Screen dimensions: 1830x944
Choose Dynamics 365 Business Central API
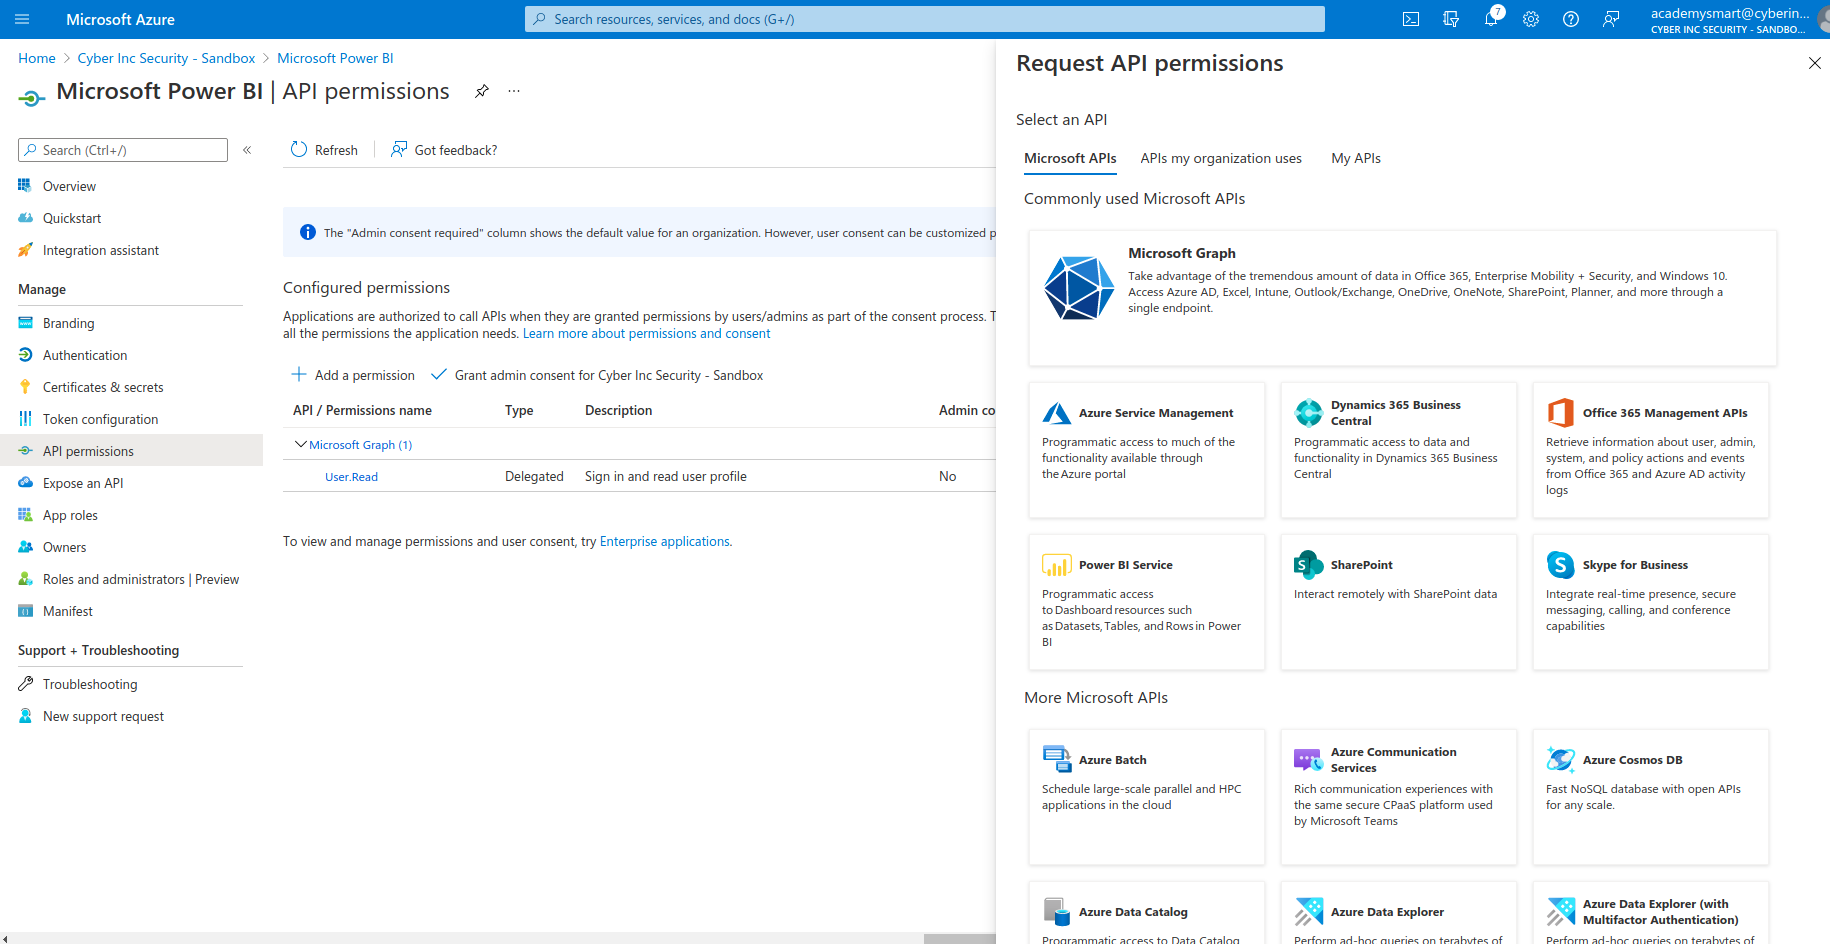pyautogui.click(x=1398, y=450)
